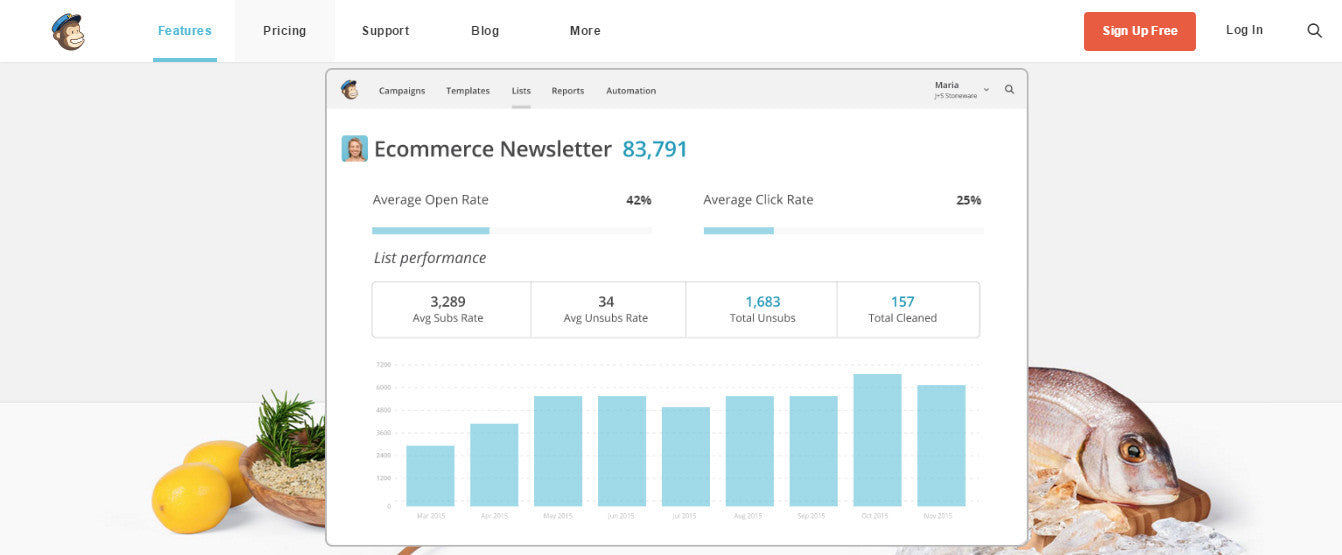1342x555 pixels.
Task: Open the More navigation menu
Action: (585, 31)
